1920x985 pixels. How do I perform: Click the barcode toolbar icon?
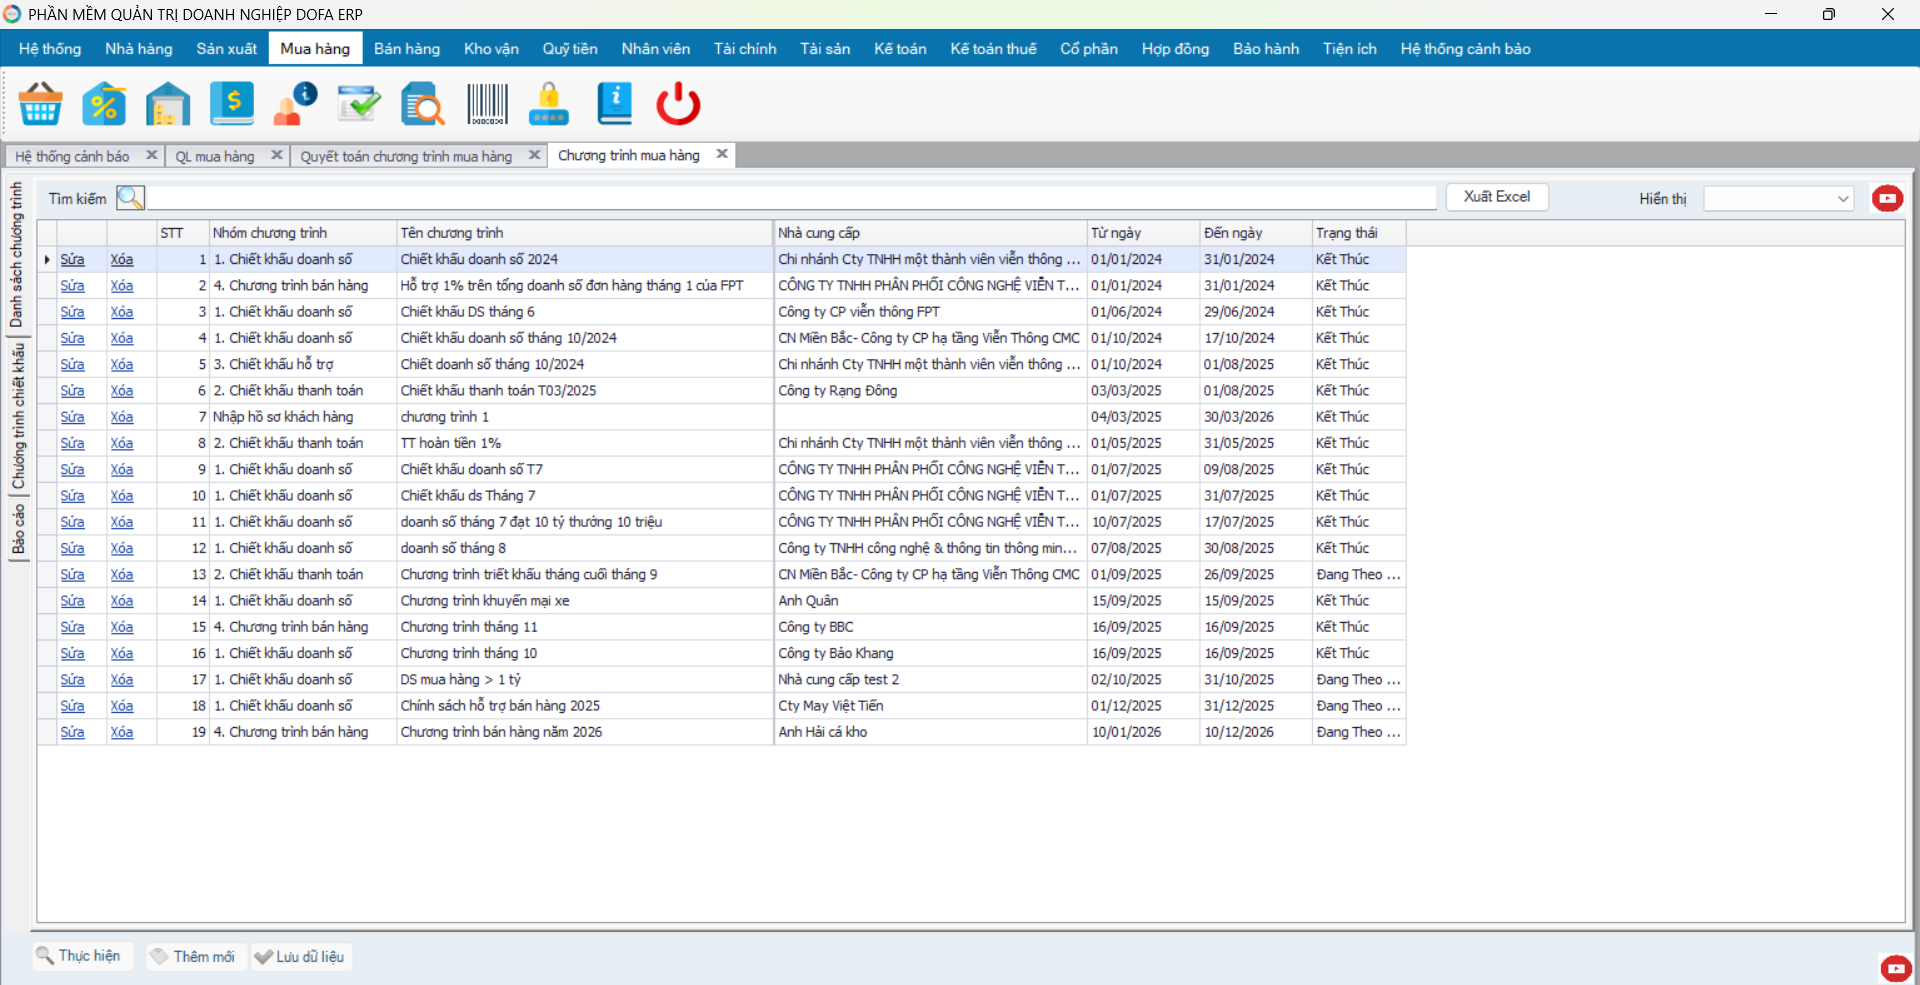pos(487,104)
